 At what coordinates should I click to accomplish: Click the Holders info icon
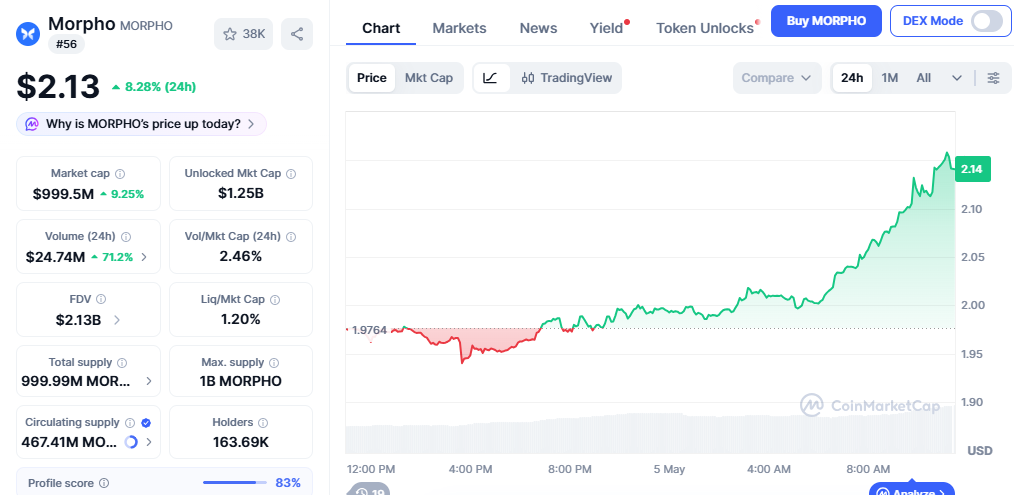coord(263,423)
